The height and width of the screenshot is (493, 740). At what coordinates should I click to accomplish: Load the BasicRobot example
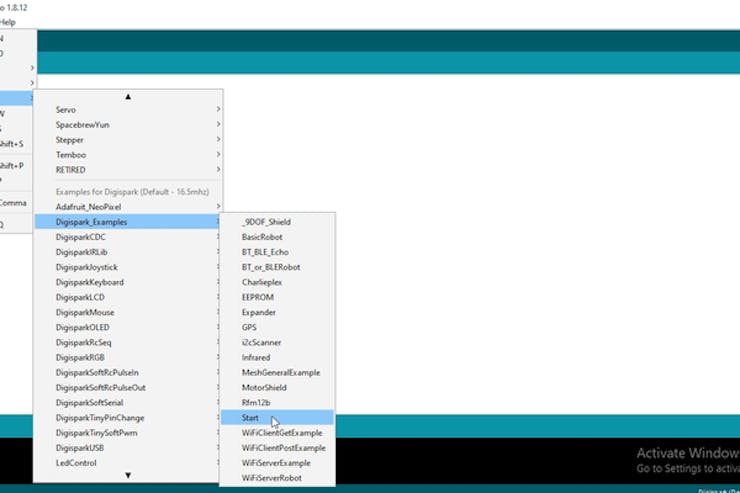278,237
